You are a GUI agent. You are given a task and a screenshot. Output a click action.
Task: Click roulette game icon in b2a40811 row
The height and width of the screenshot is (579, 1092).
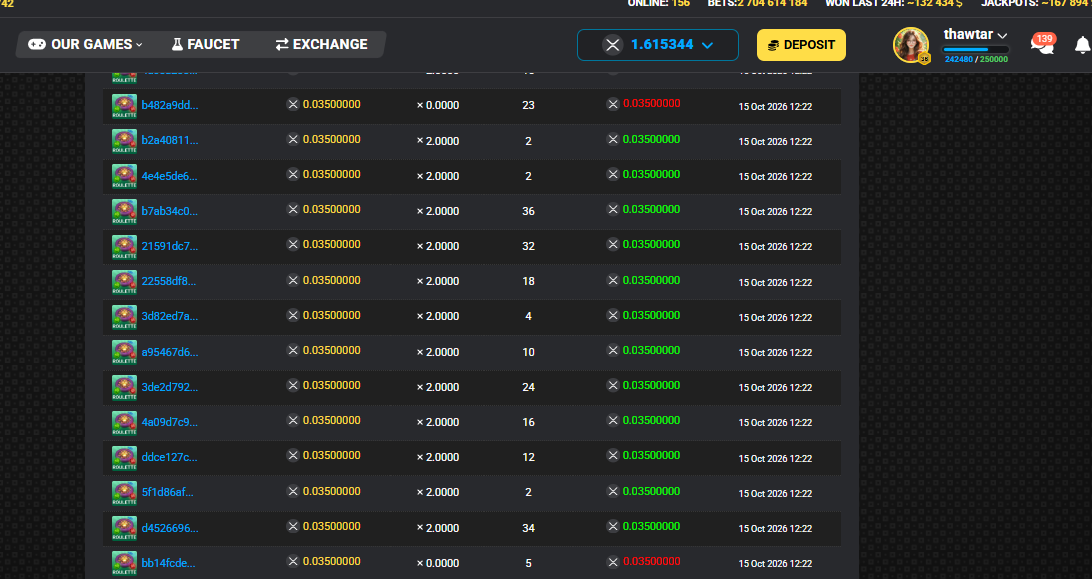point(125,141)
